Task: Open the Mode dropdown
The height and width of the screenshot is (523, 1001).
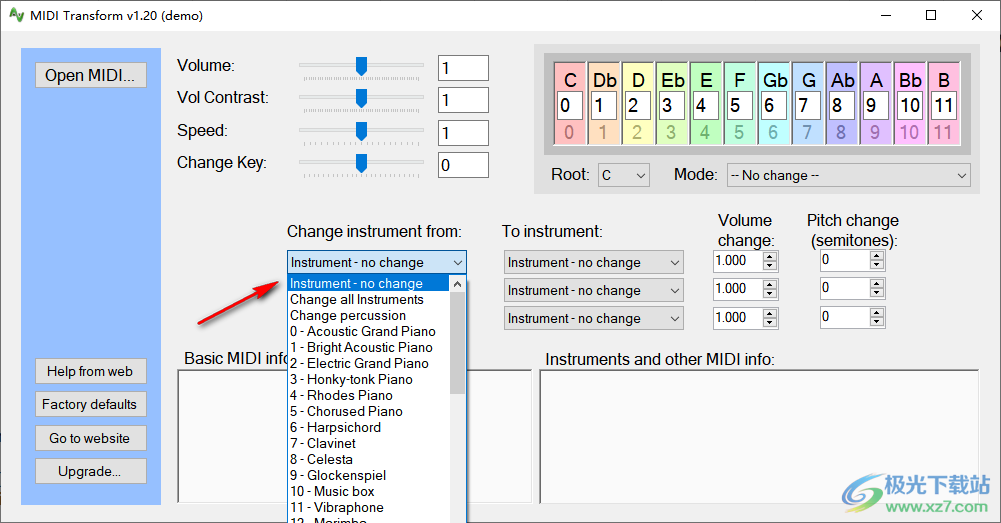Action: (x=848, y=175)
